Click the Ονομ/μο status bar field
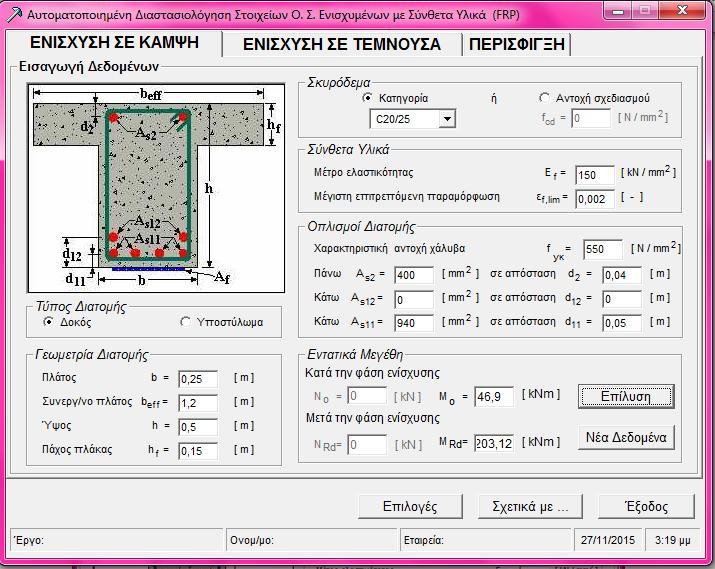715x569 pixels. tap(311, 540)
